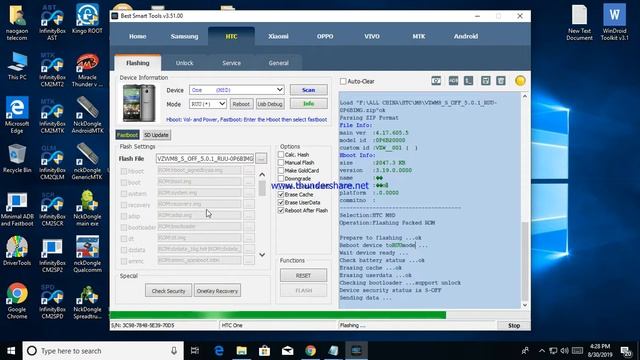Click the Scan button
The height and width of the screenshot is (360, 640).
point(309,90)
